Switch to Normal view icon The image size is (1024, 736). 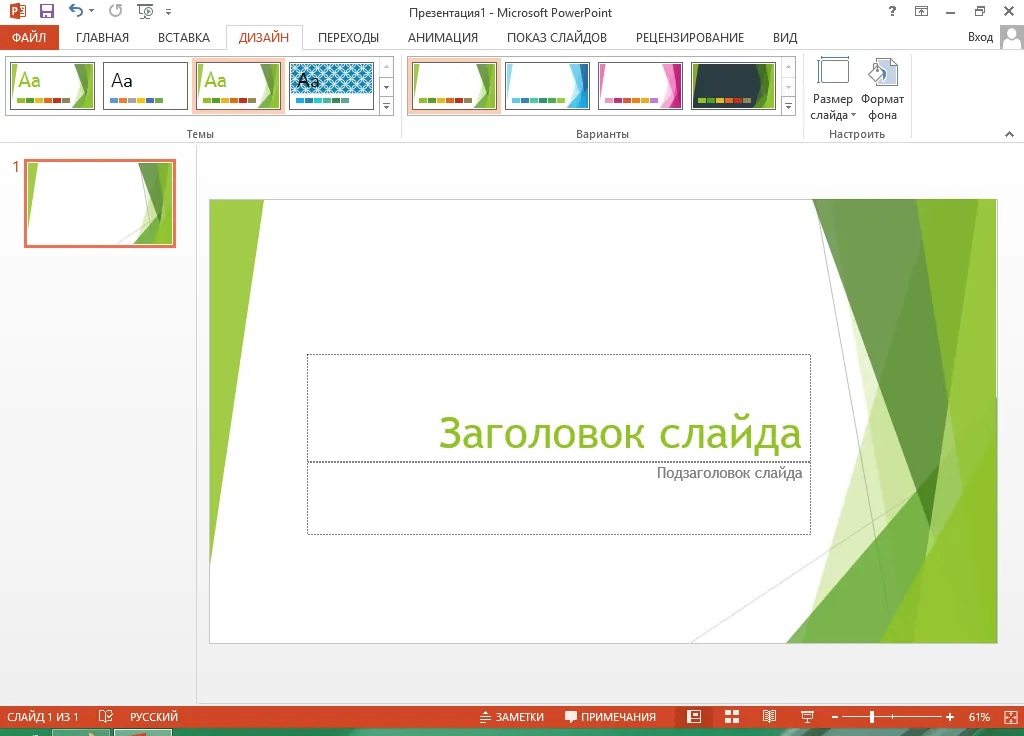coord(694,716)
